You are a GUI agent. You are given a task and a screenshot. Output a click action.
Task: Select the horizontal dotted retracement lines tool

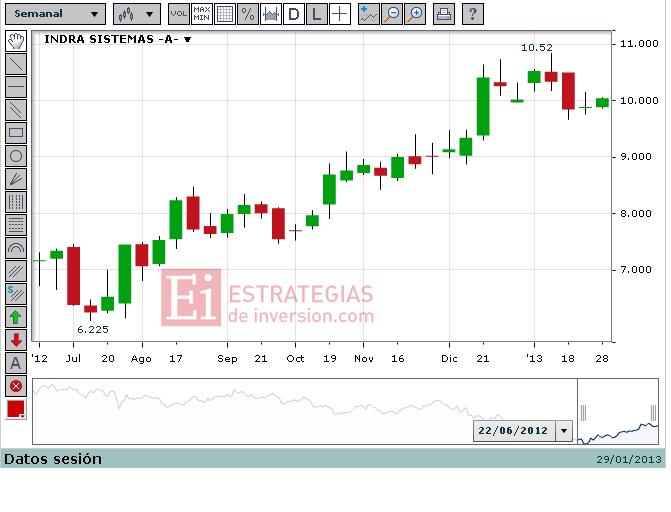(16, 225)
